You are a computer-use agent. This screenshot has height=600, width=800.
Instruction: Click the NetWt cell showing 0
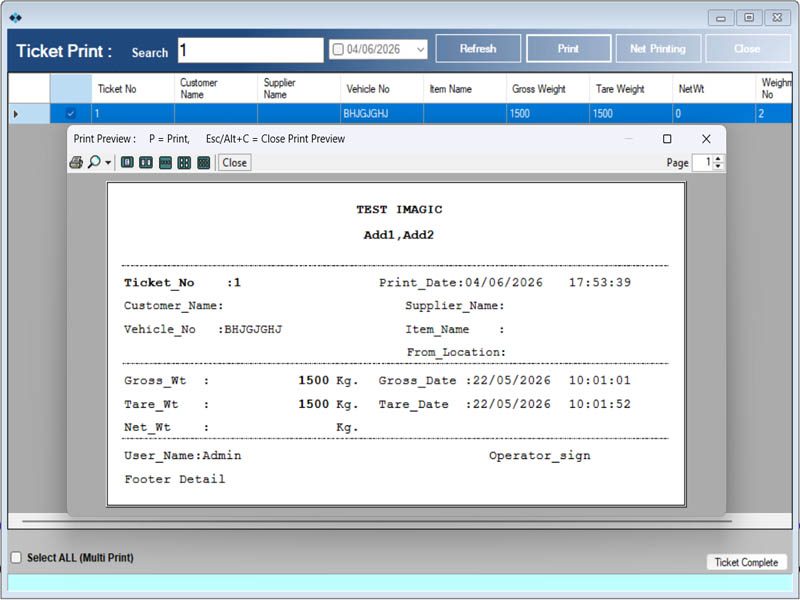point(714,114)
